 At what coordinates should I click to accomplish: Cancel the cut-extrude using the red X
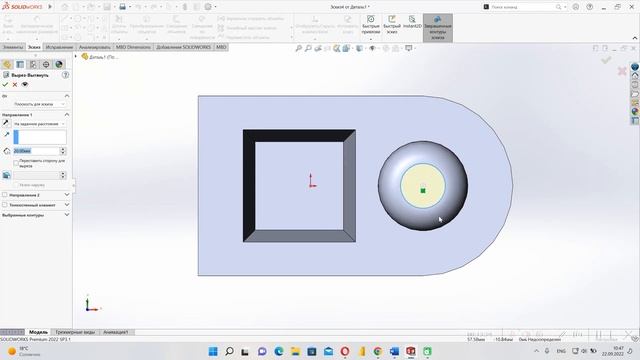[x=15, y=84]
